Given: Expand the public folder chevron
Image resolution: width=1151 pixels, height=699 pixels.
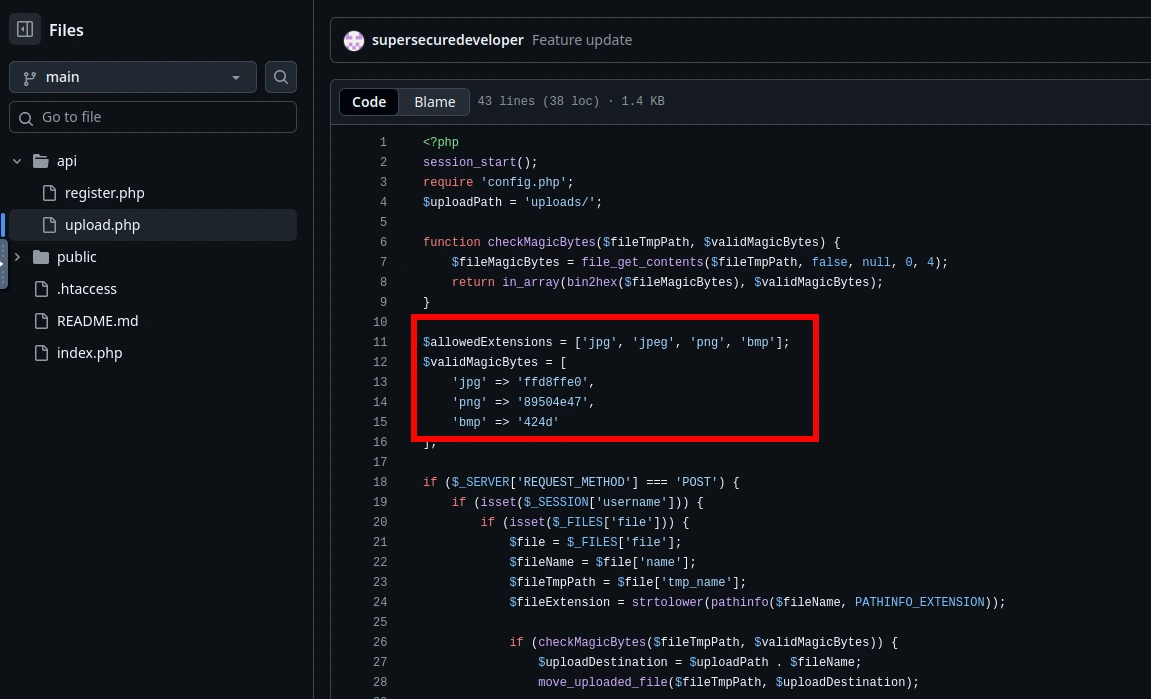Looking at the screenshot, I should click(x=17, y=257).
